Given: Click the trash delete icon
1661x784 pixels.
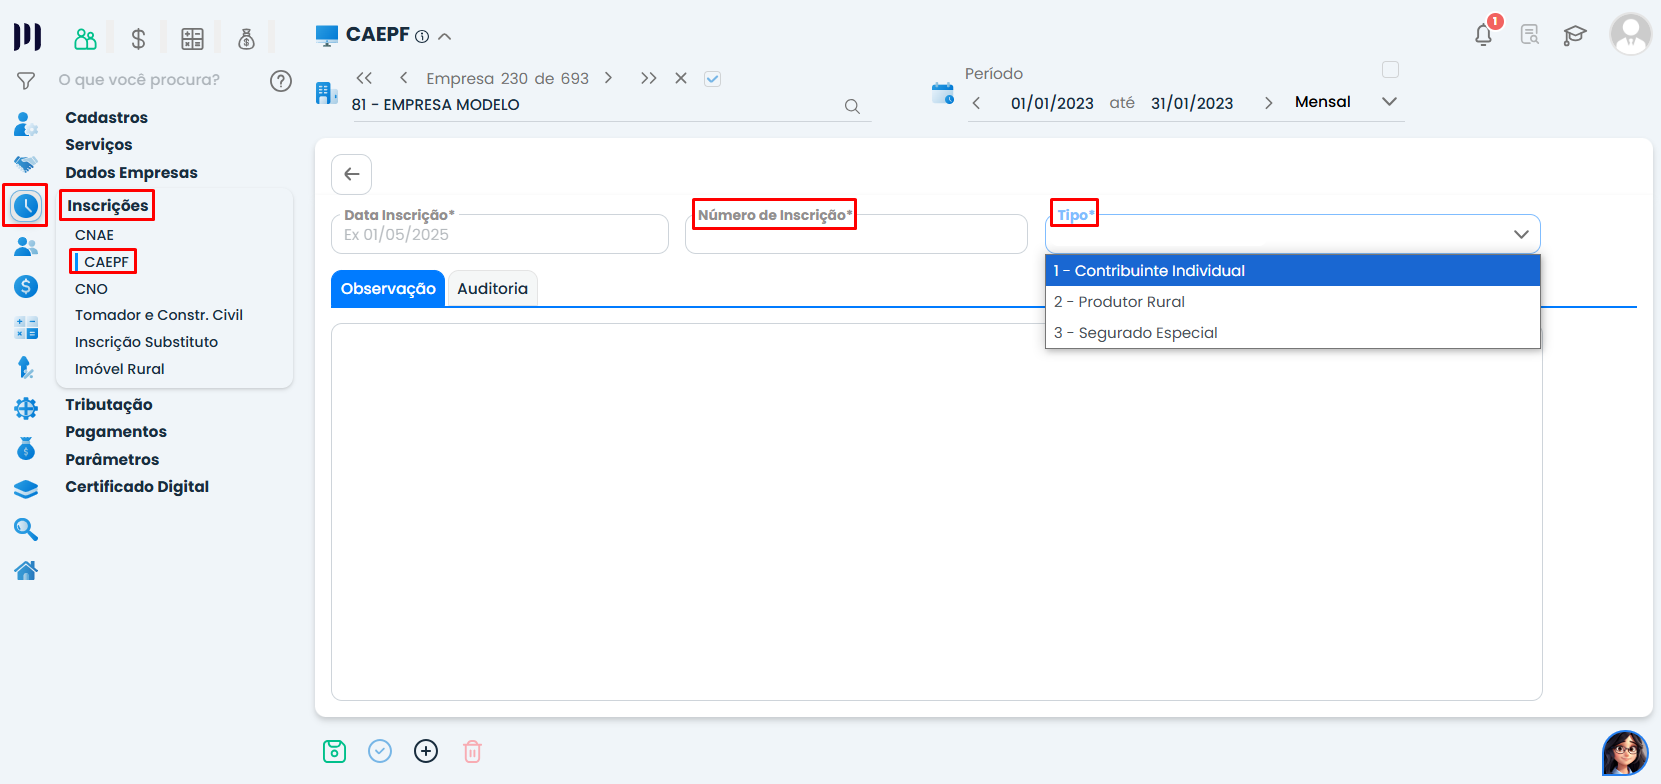Looking at the screenshot, I should coord(473,751).
